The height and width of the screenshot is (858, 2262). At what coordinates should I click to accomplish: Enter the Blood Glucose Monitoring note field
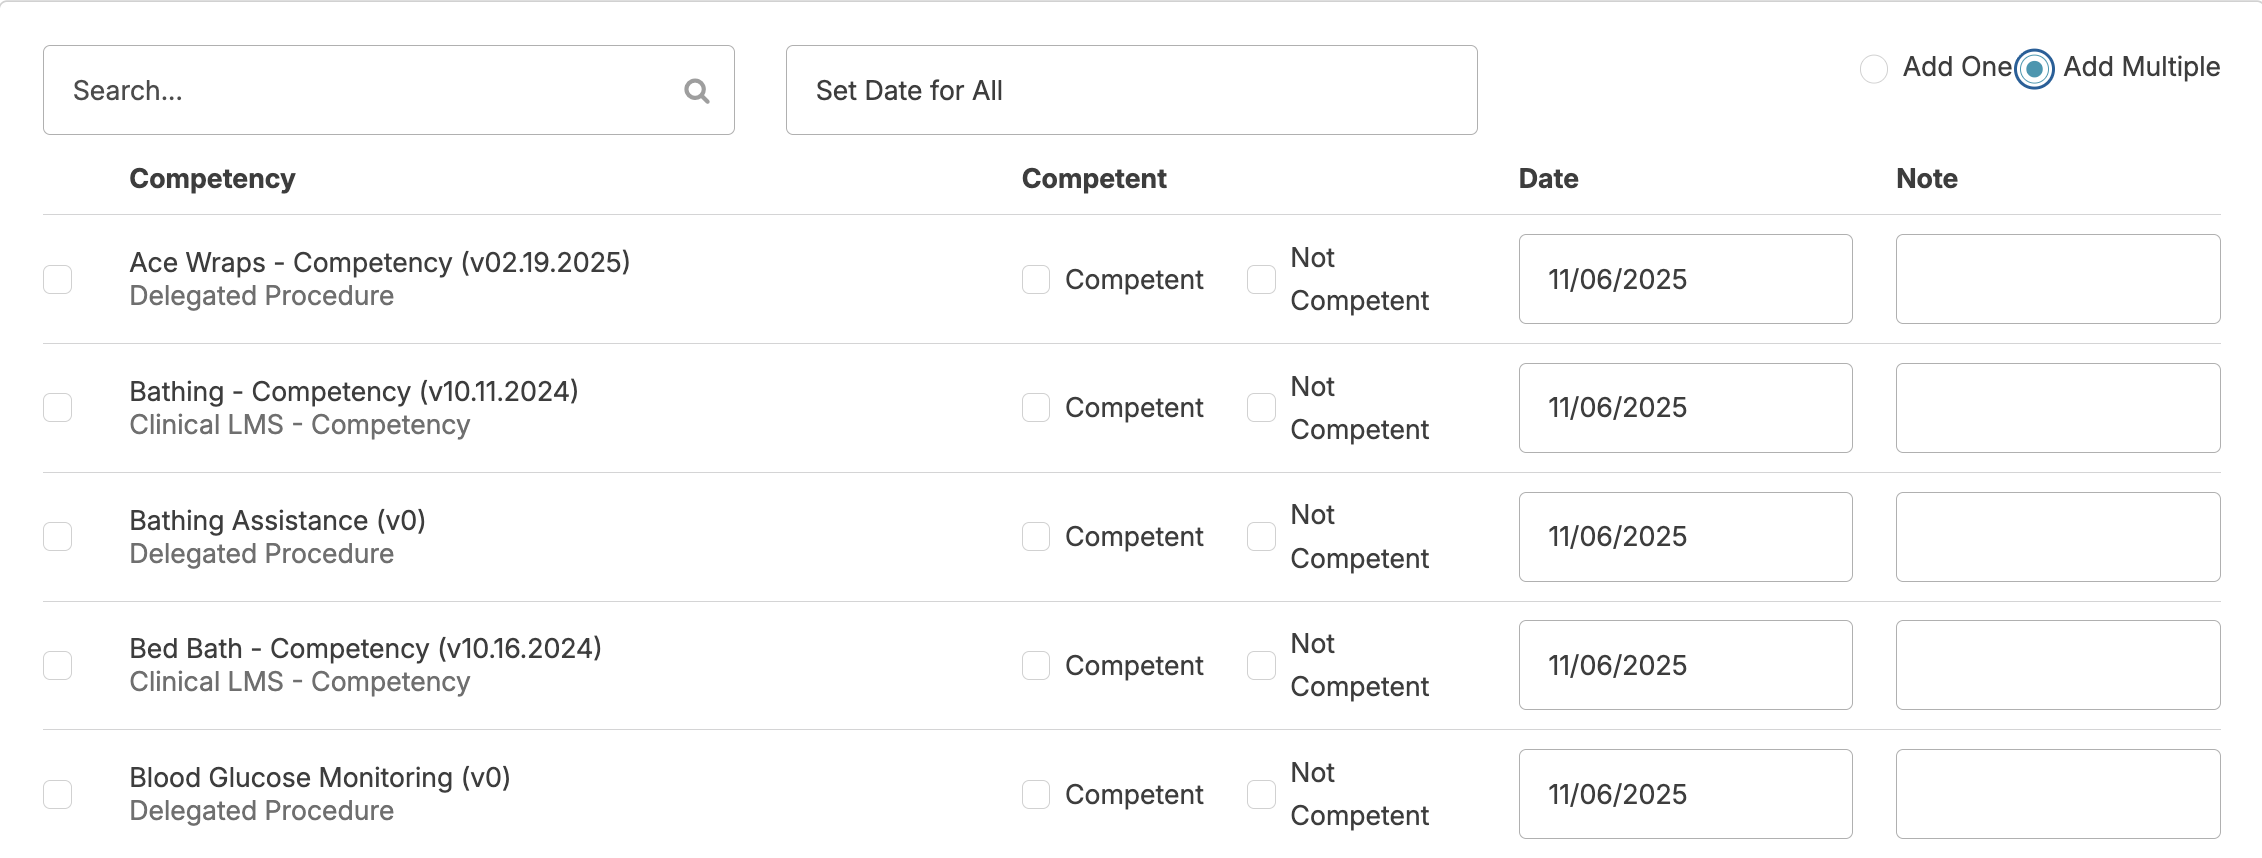(x=2057, y=795)
